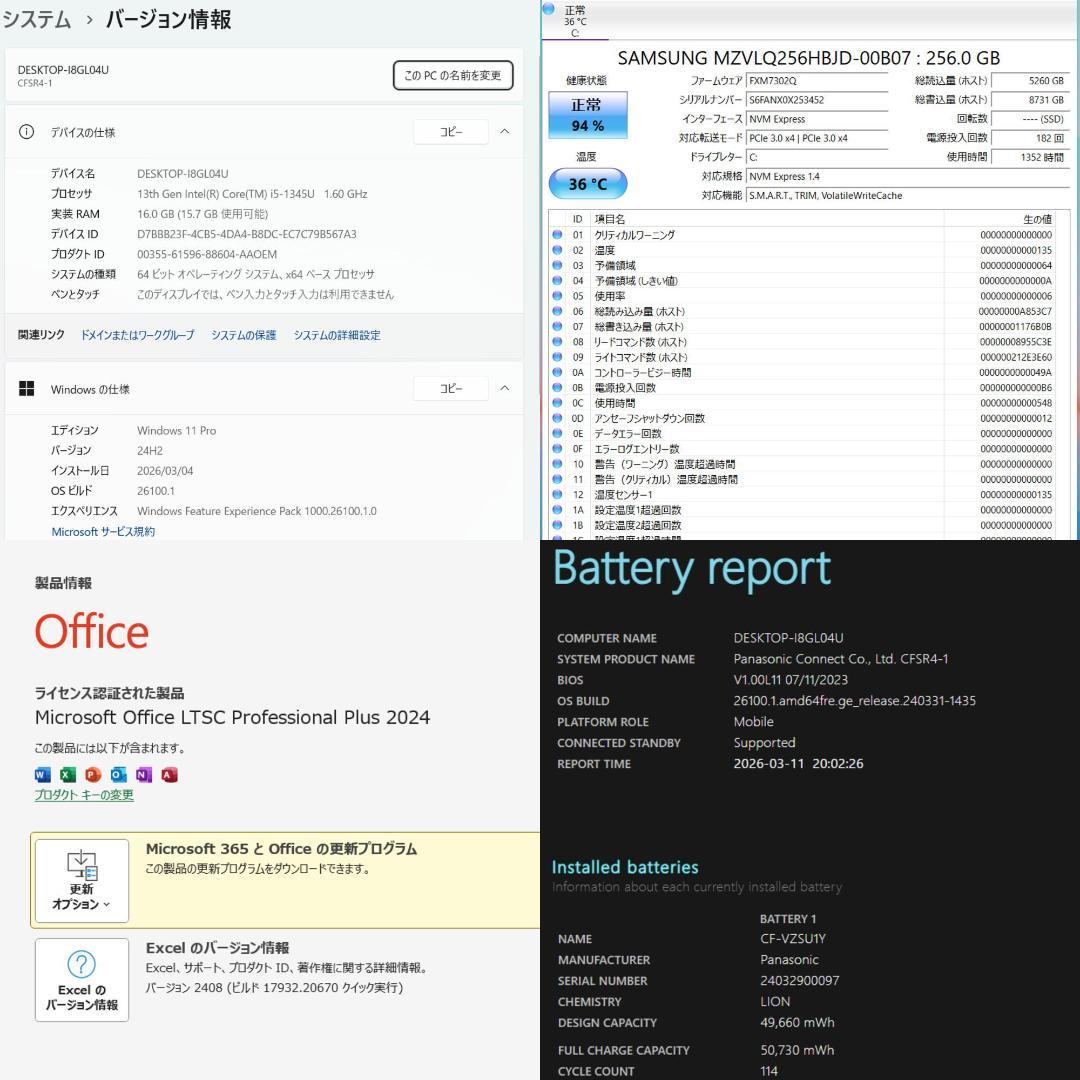Click the デバイスの仕様 info circle icon
1080x1080 pixels.
pos(26,132)
